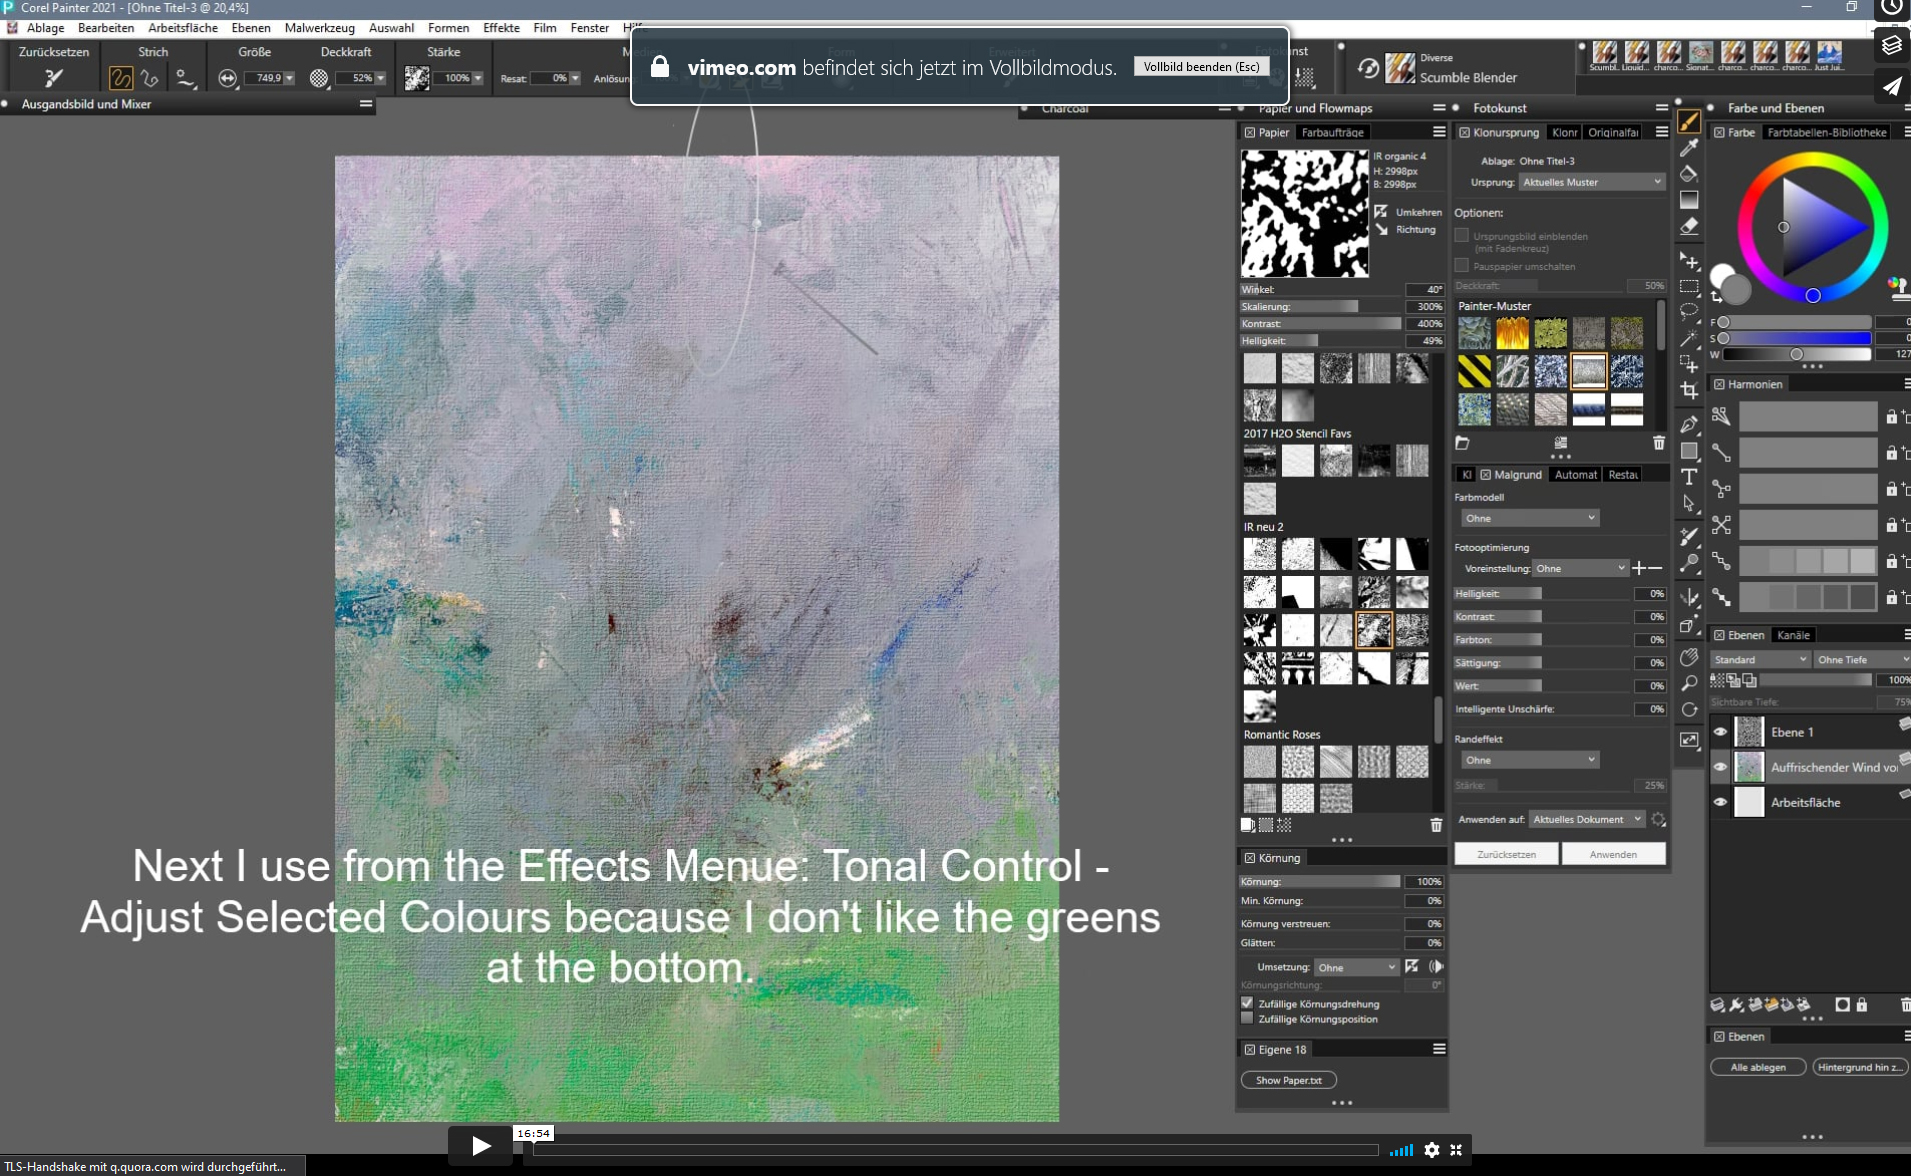Viewport: 1911px width, 1176px height.
Task: Click W value slider in color panel
Action: pyautogui.click(x=1796, y=354)
